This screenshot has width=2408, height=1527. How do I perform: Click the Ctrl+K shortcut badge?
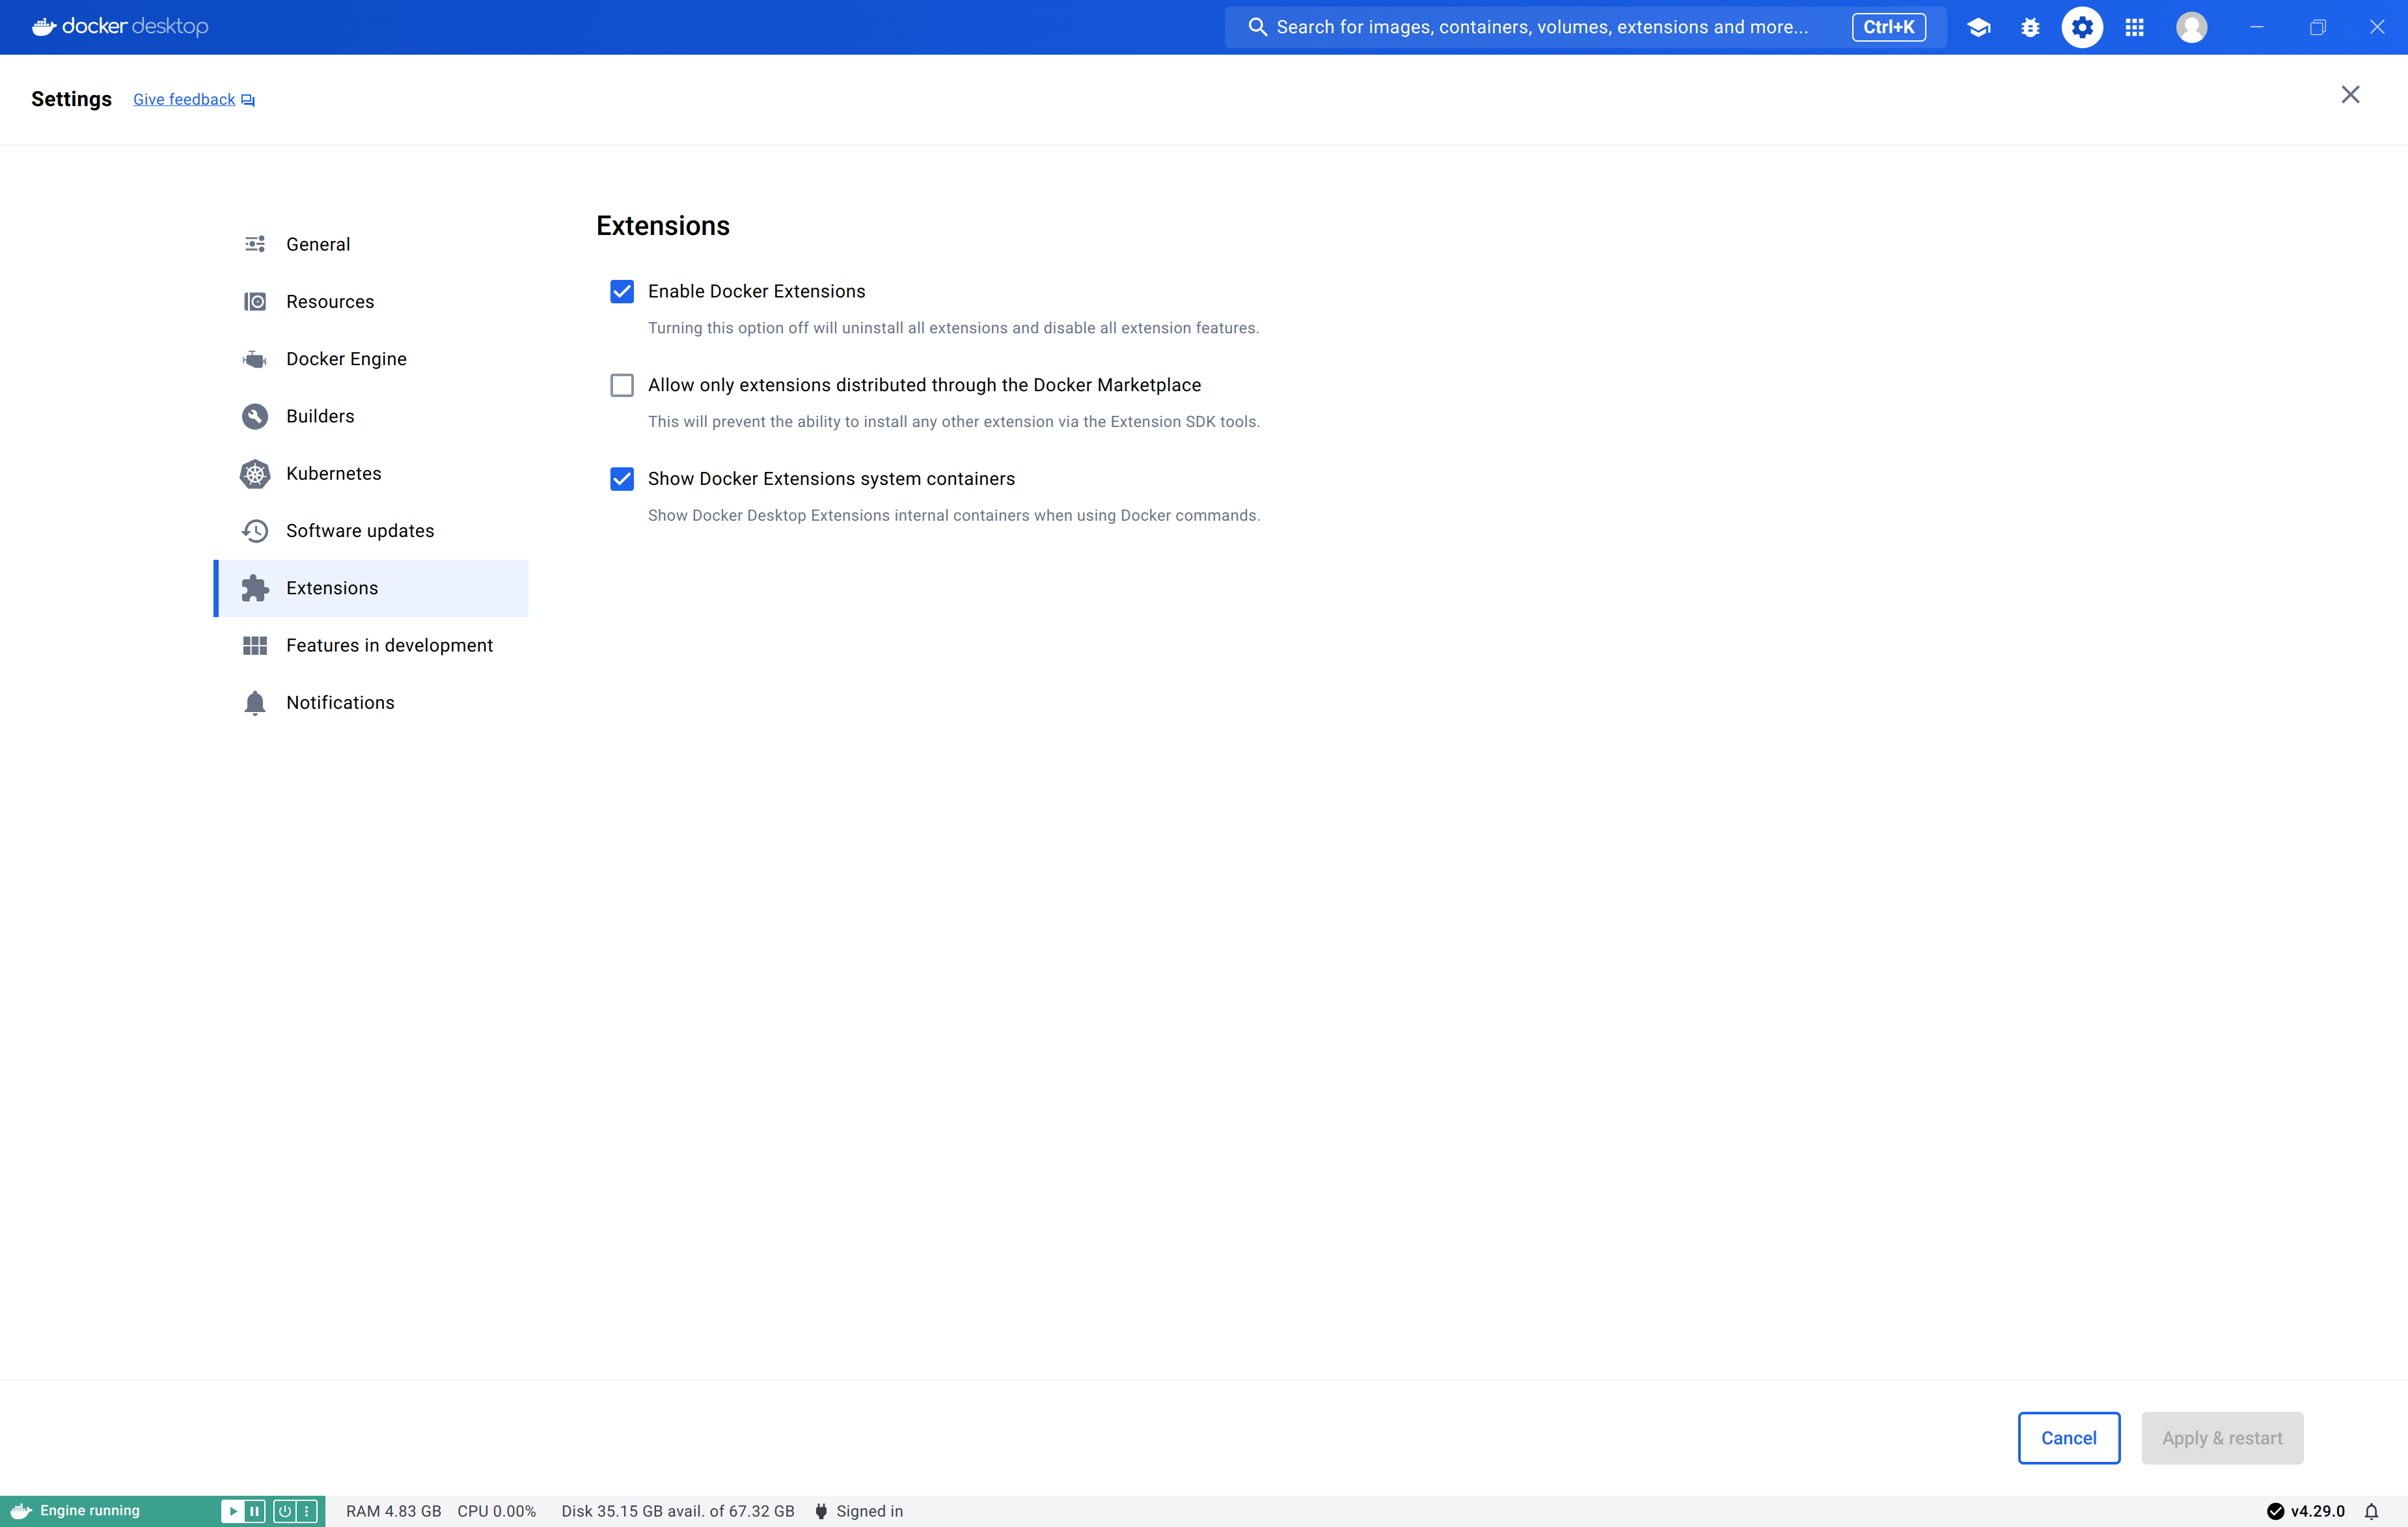point(1888,27)
